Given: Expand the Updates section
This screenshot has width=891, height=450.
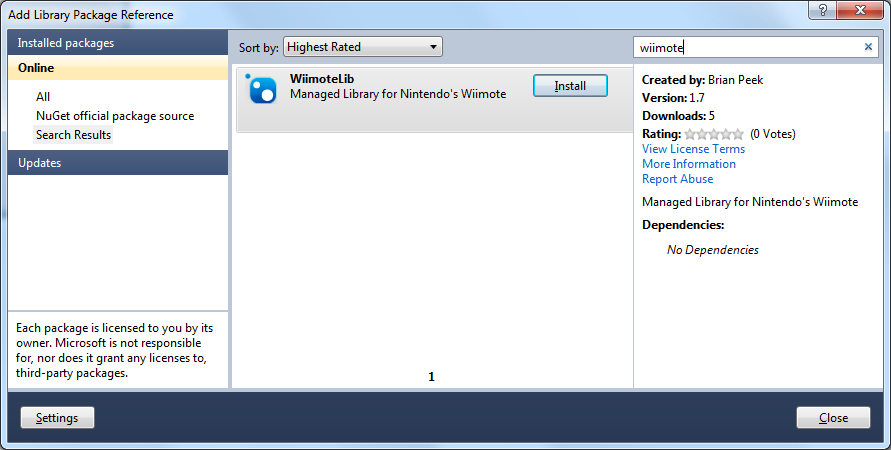Looking at the screenshot, I should [x=118, y=163].
